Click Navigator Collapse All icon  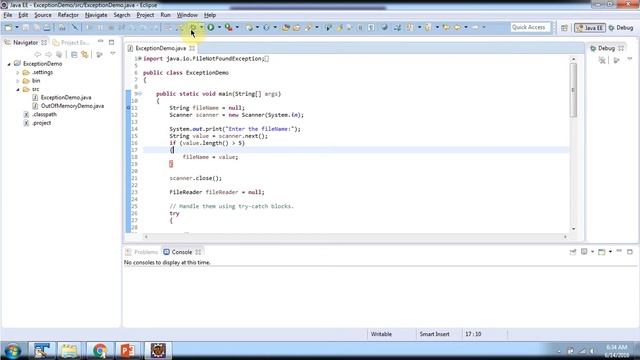tap(74, 54)
